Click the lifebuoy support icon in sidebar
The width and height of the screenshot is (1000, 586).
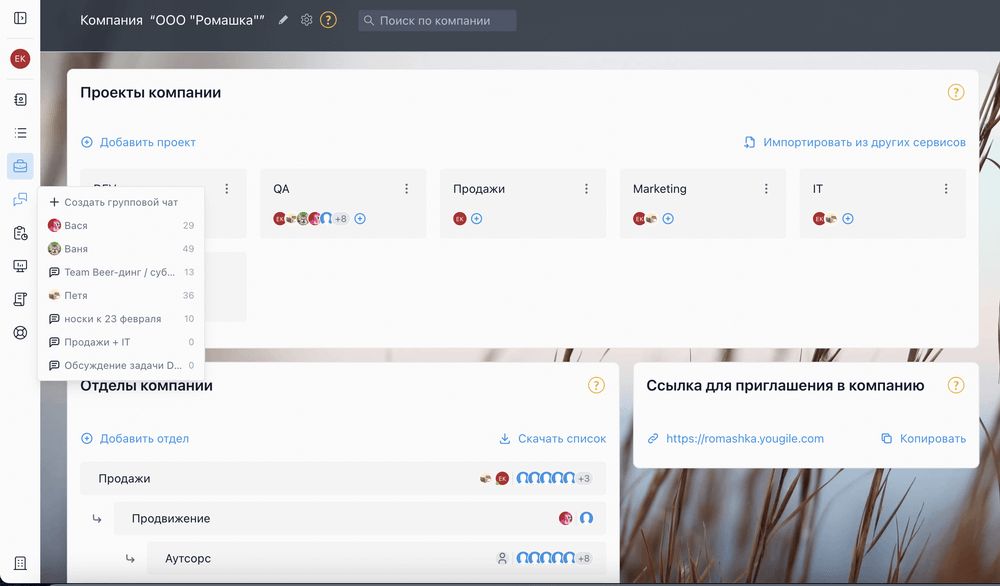point(20,332)
